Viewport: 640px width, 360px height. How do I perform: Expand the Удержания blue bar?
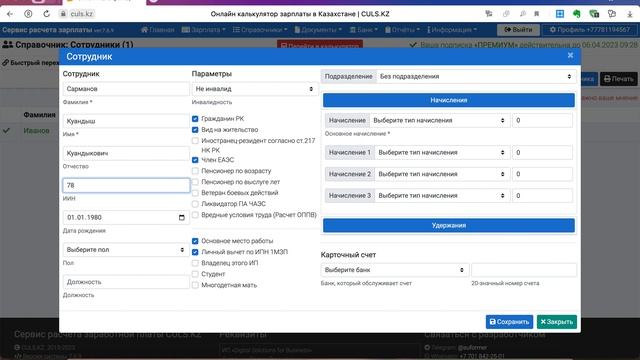[449, 225]
